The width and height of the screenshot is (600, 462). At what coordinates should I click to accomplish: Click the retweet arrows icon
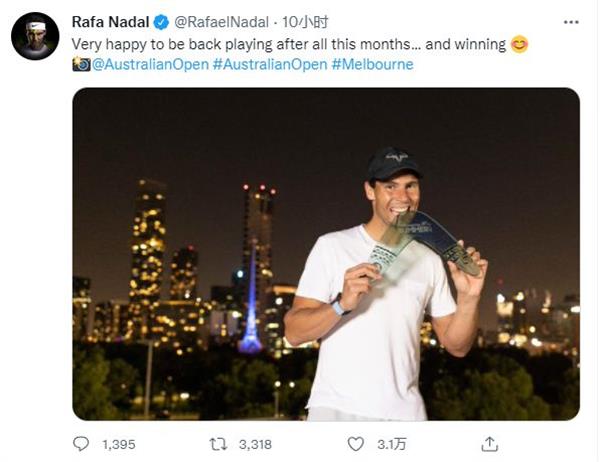click(218, 444)
